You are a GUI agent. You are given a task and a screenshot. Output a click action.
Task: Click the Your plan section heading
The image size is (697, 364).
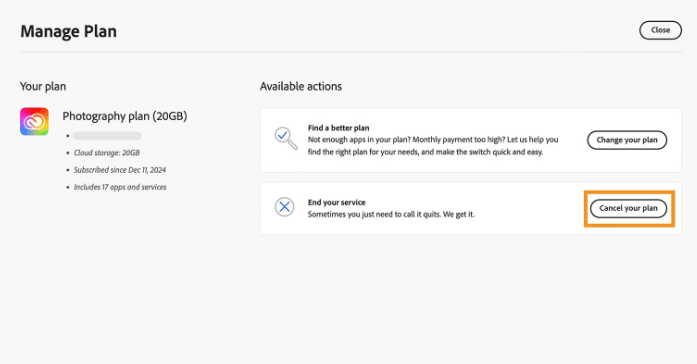[x=43, y=86]
